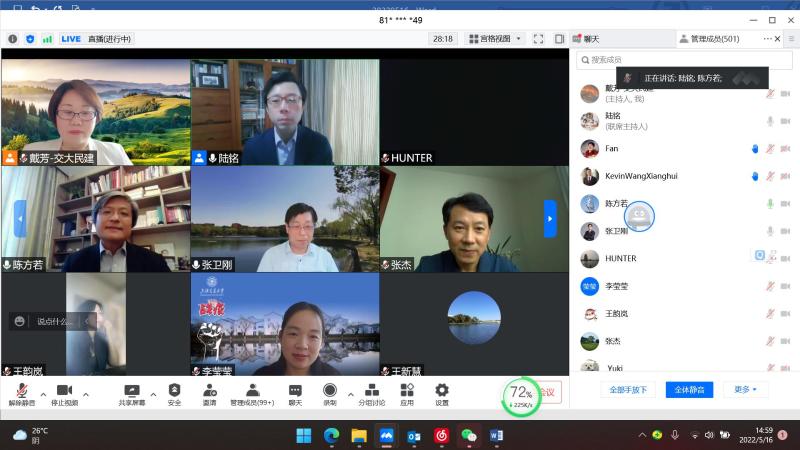
Task: Close the 管理成员 panel
Action: pyautogui.click(x=778, y=39)
